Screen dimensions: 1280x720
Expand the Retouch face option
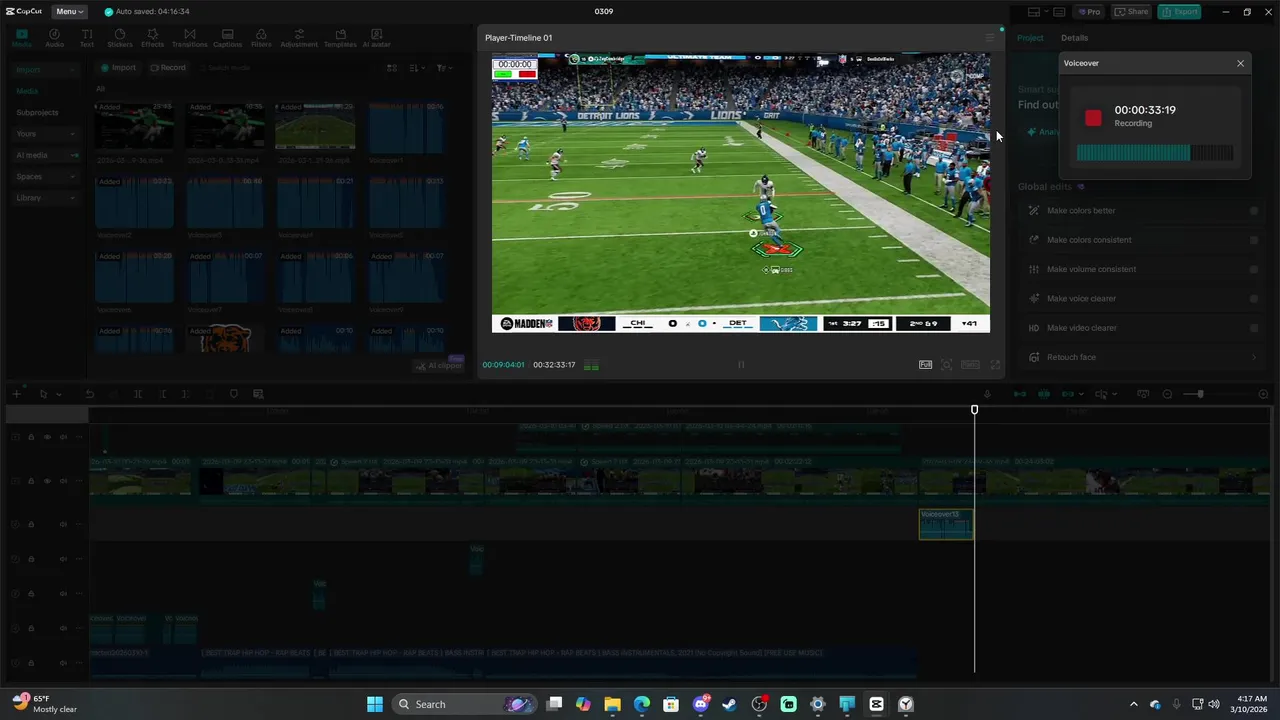click(x=1254, y=357)
